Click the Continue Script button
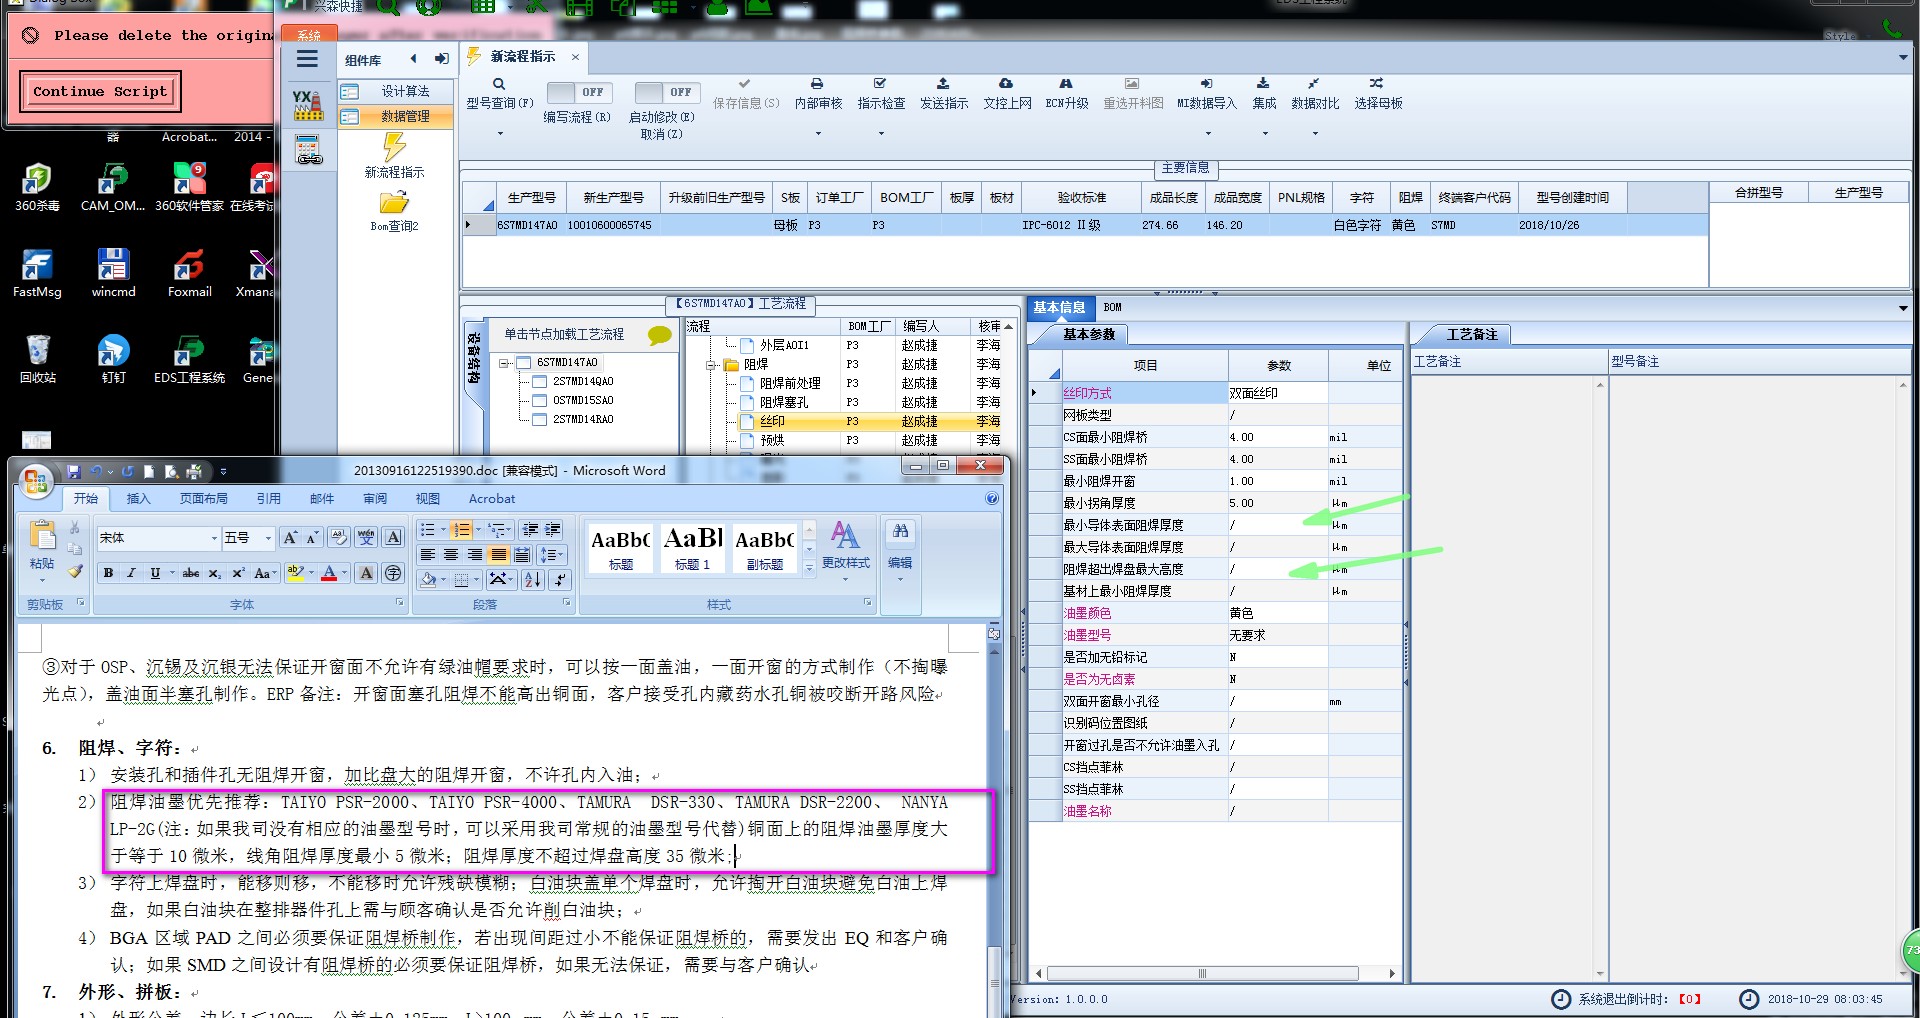This screenshot has width=1920, height=1018. 100,91
